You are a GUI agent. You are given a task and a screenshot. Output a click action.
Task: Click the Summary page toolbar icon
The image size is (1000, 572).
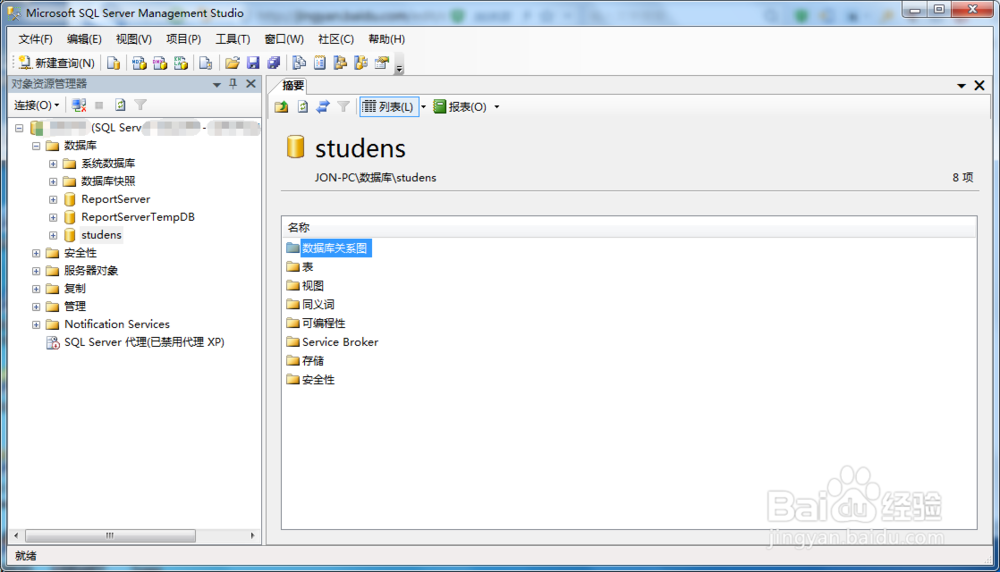click(320, 62)
